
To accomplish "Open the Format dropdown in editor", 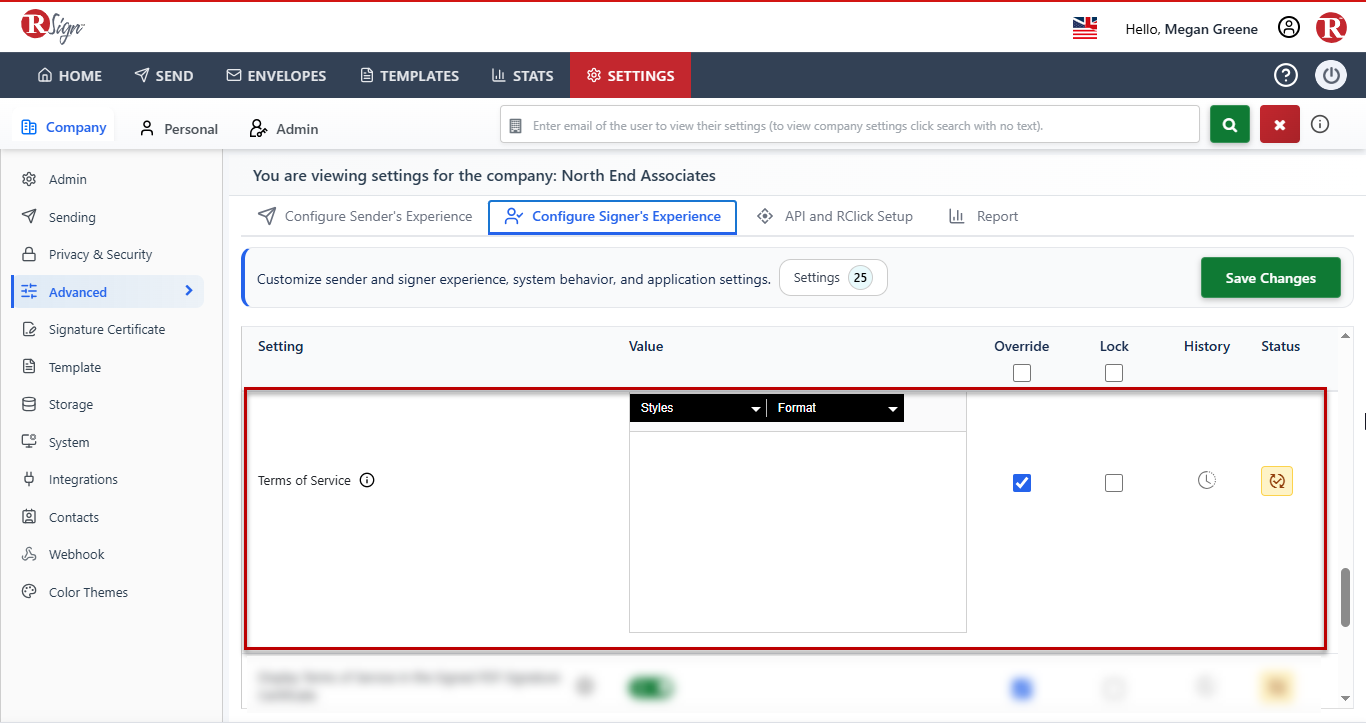I will point(836,408).
